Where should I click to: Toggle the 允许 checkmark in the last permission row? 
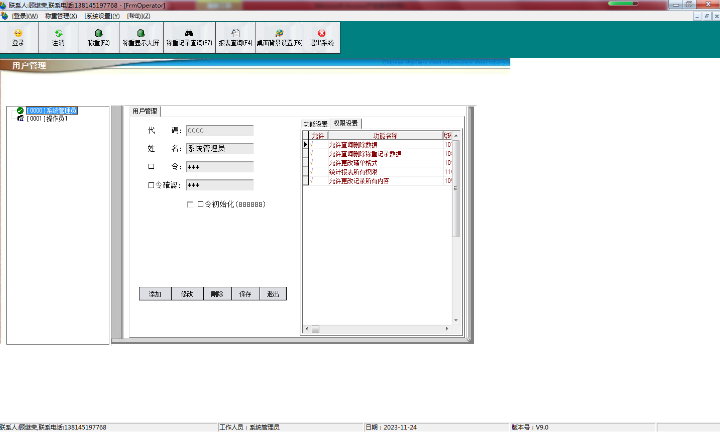coord(311,181)
